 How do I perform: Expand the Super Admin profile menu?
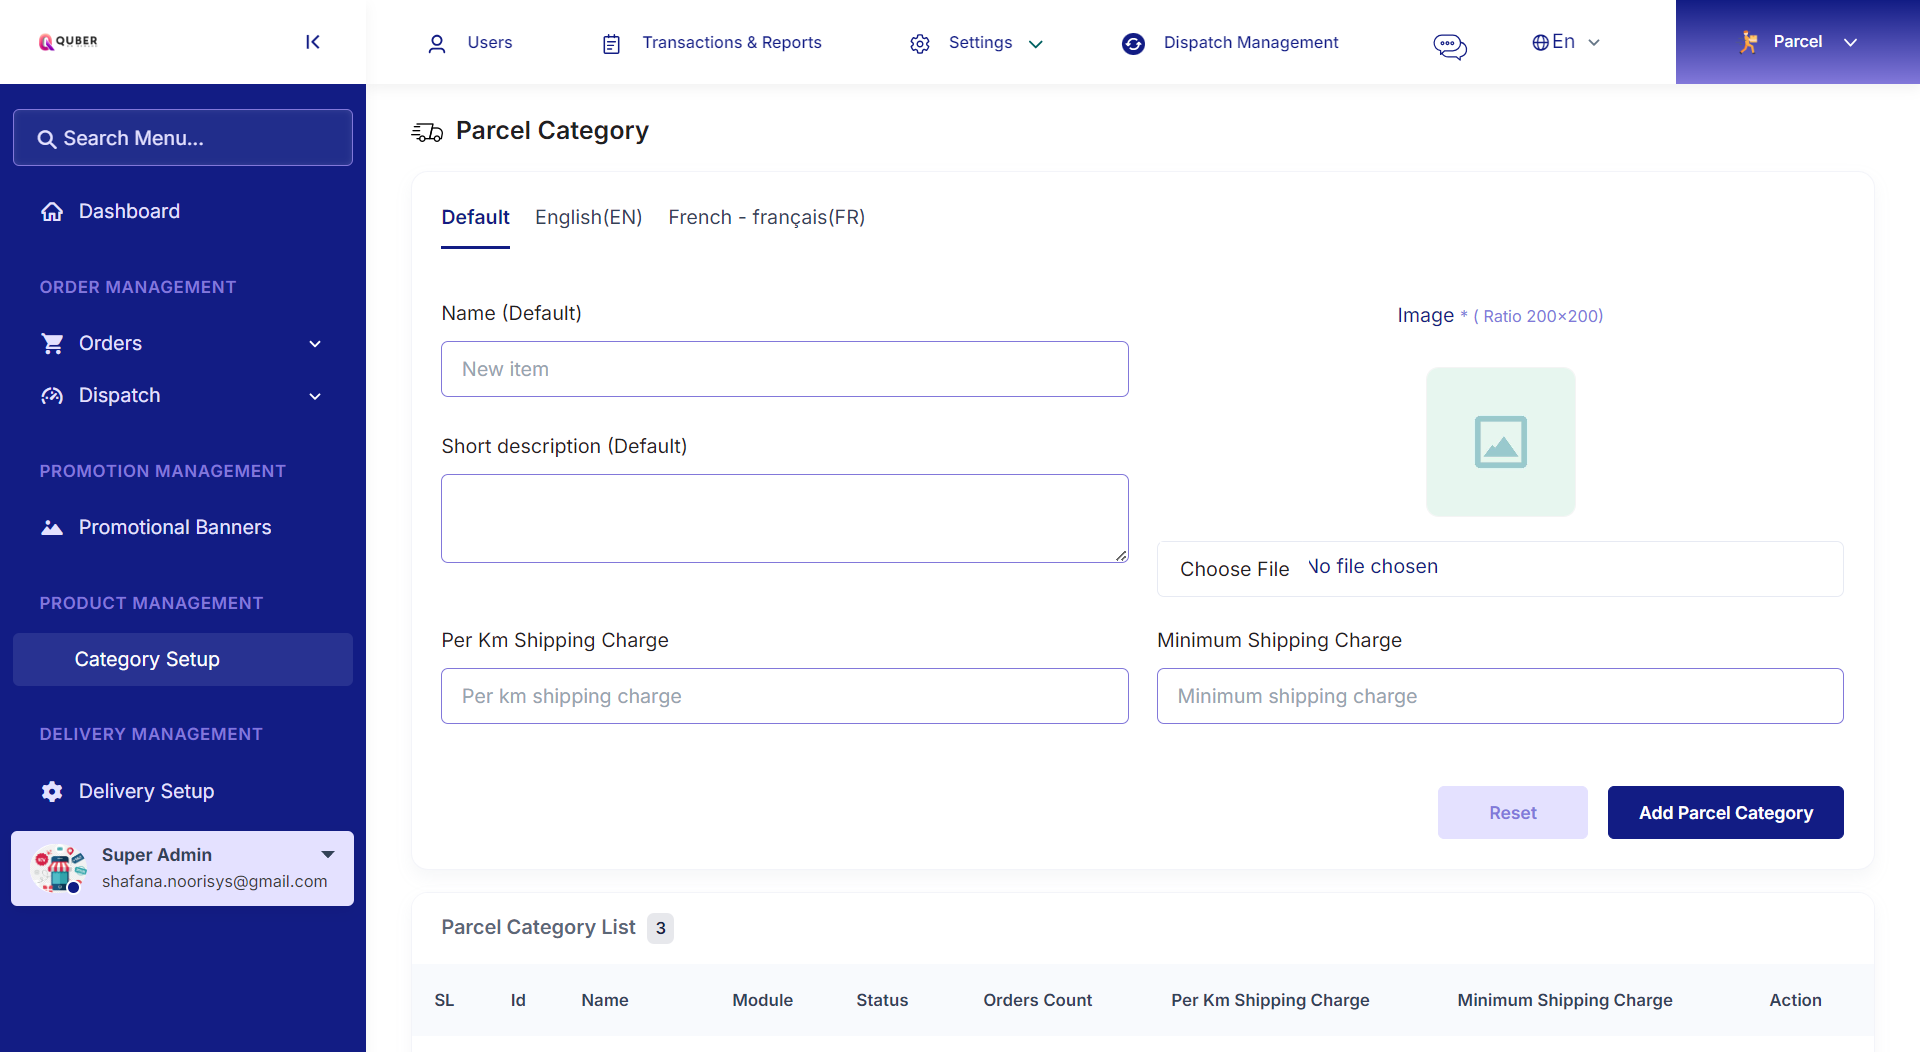point(327,854)
